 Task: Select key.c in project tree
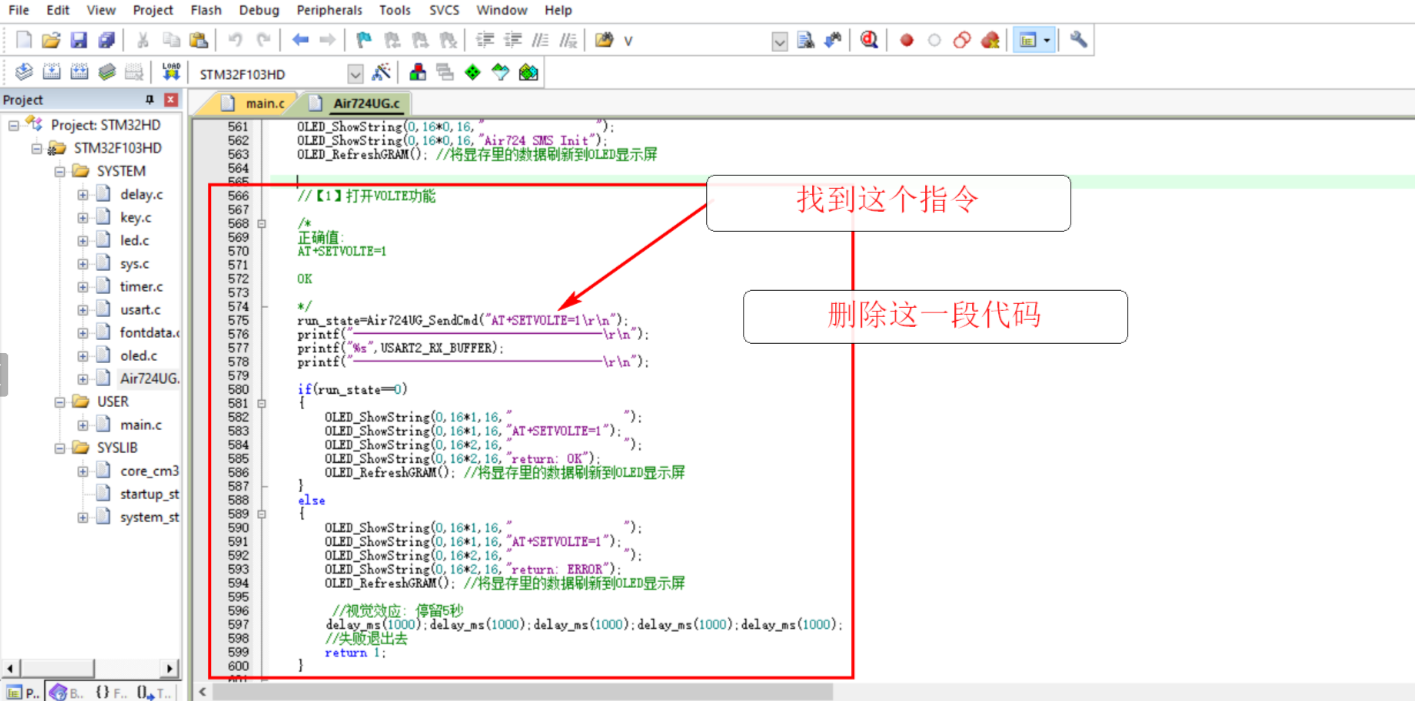click(x=135, y=217)
